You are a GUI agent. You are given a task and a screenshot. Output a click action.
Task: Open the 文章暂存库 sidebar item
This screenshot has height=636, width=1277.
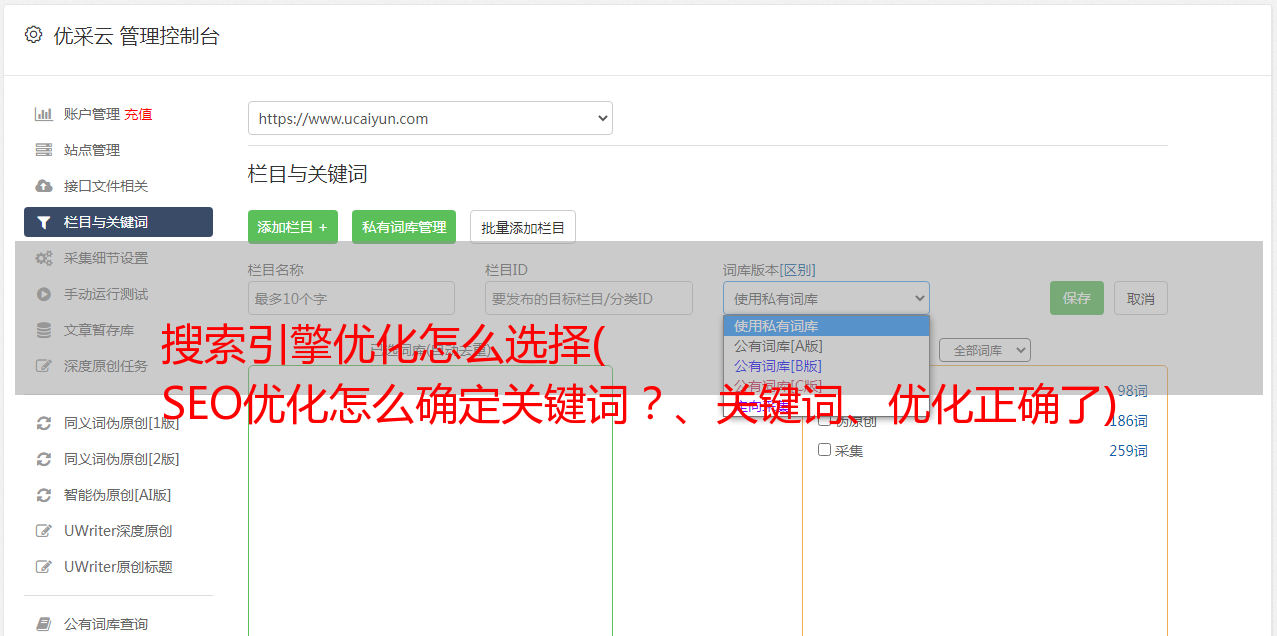click(118, 330)
